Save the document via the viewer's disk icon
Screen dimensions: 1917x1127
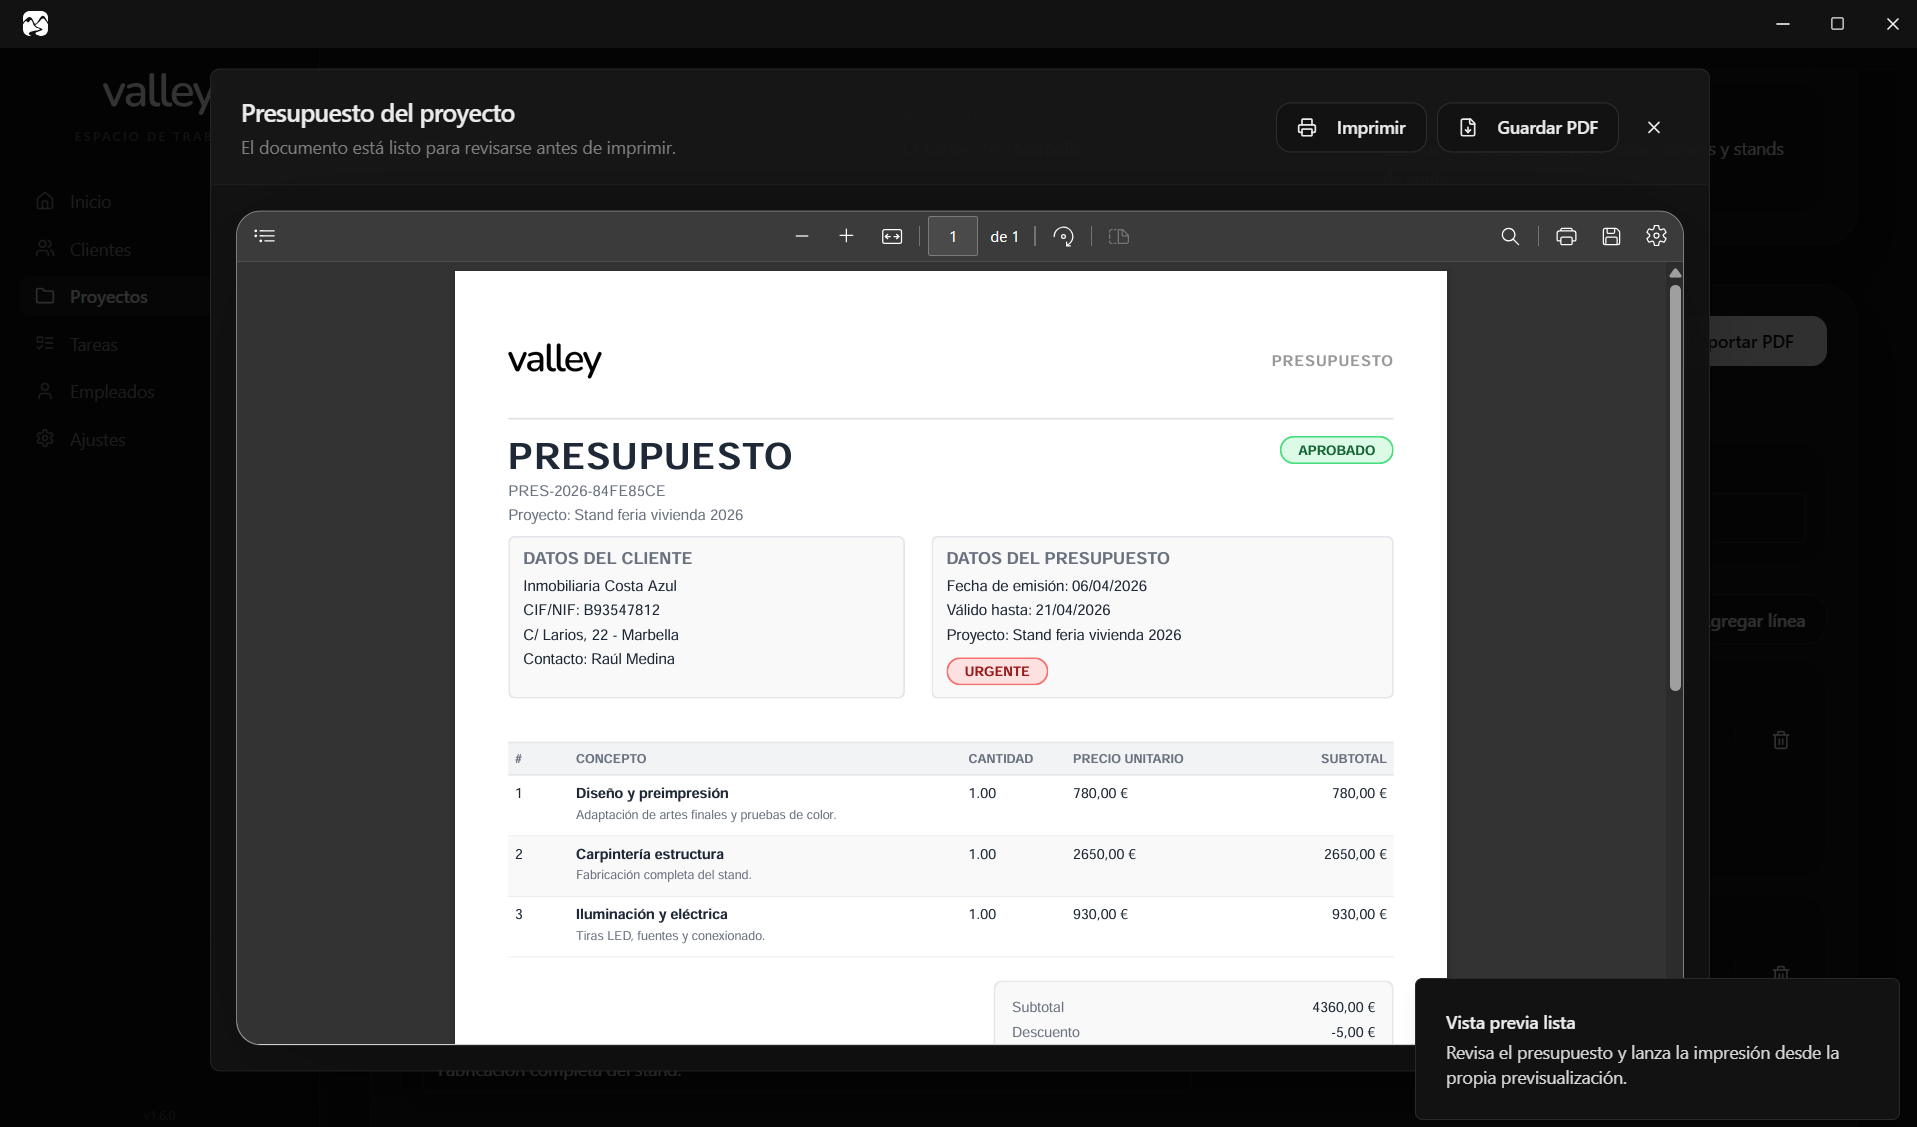click(1611, 236)
